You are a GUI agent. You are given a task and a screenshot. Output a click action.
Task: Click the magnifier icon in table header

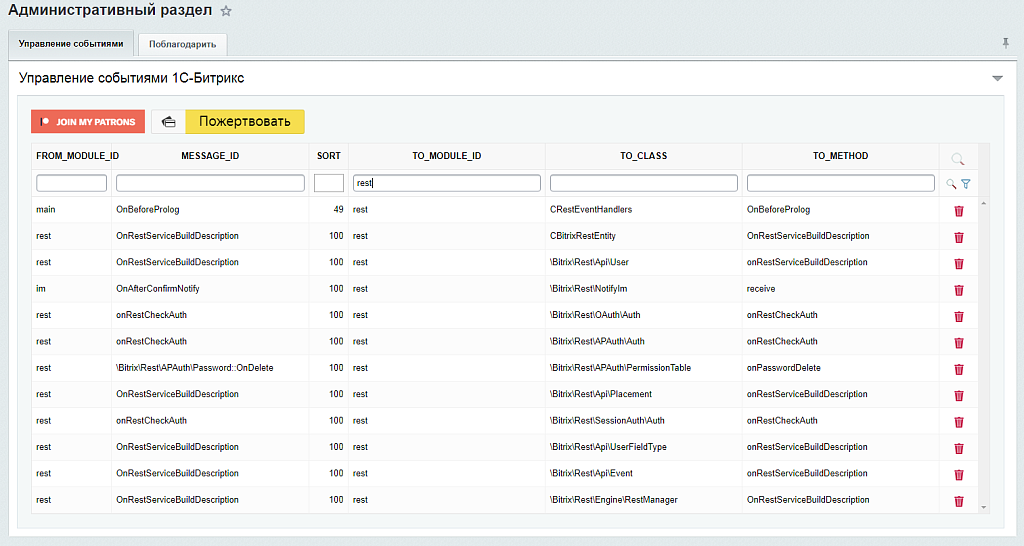click(957, 158)
